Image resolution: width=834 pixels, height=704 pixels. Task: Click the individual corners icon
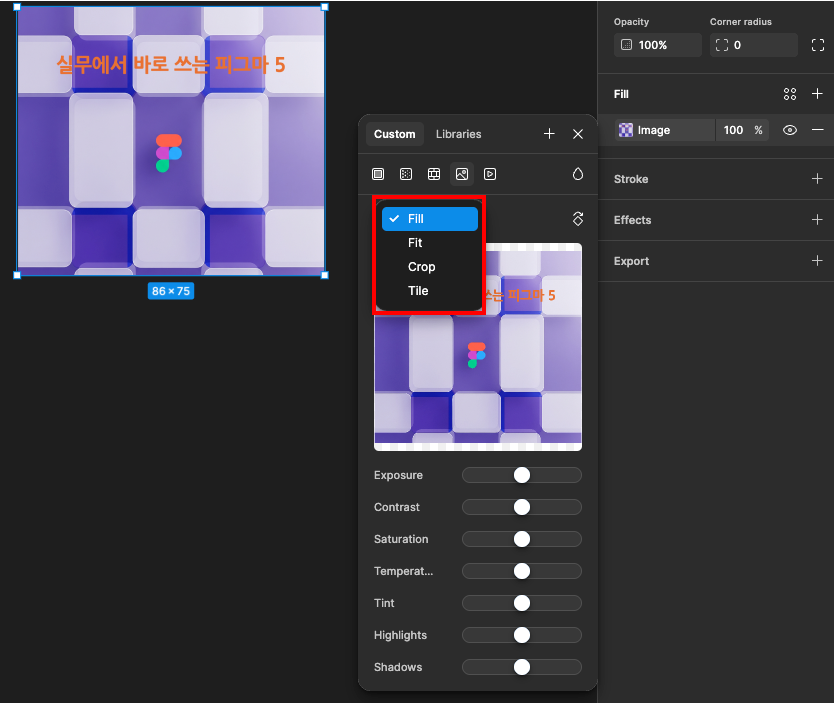click(818, 45)
